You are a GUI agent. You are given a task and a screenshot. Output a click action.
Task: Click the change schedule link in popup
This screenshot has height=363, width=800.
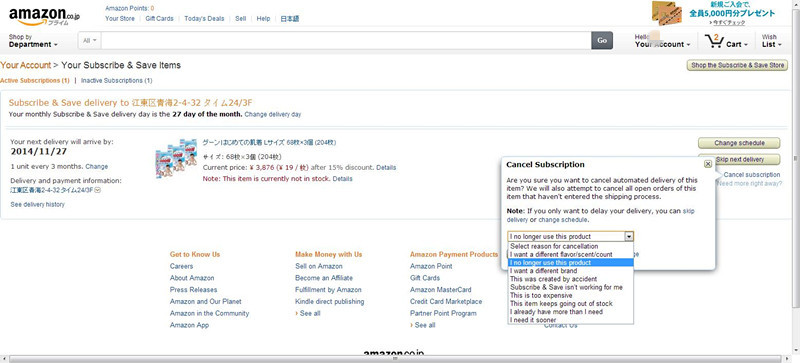563,220
